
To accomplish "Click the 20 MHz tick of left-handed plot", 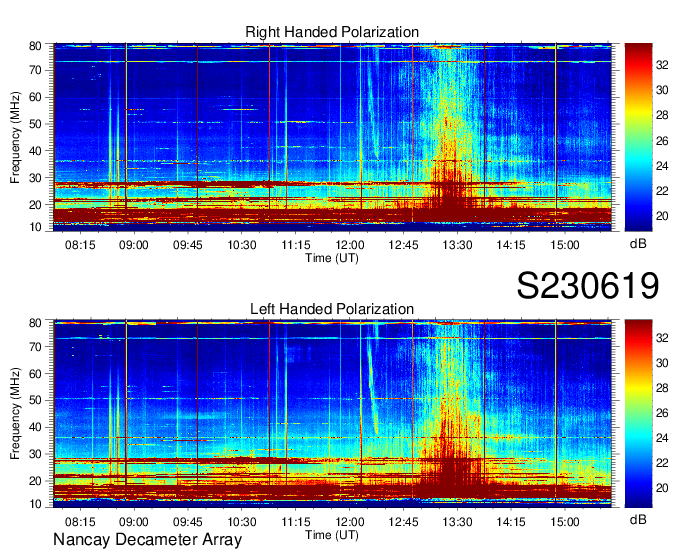I will tap(35, 481).
